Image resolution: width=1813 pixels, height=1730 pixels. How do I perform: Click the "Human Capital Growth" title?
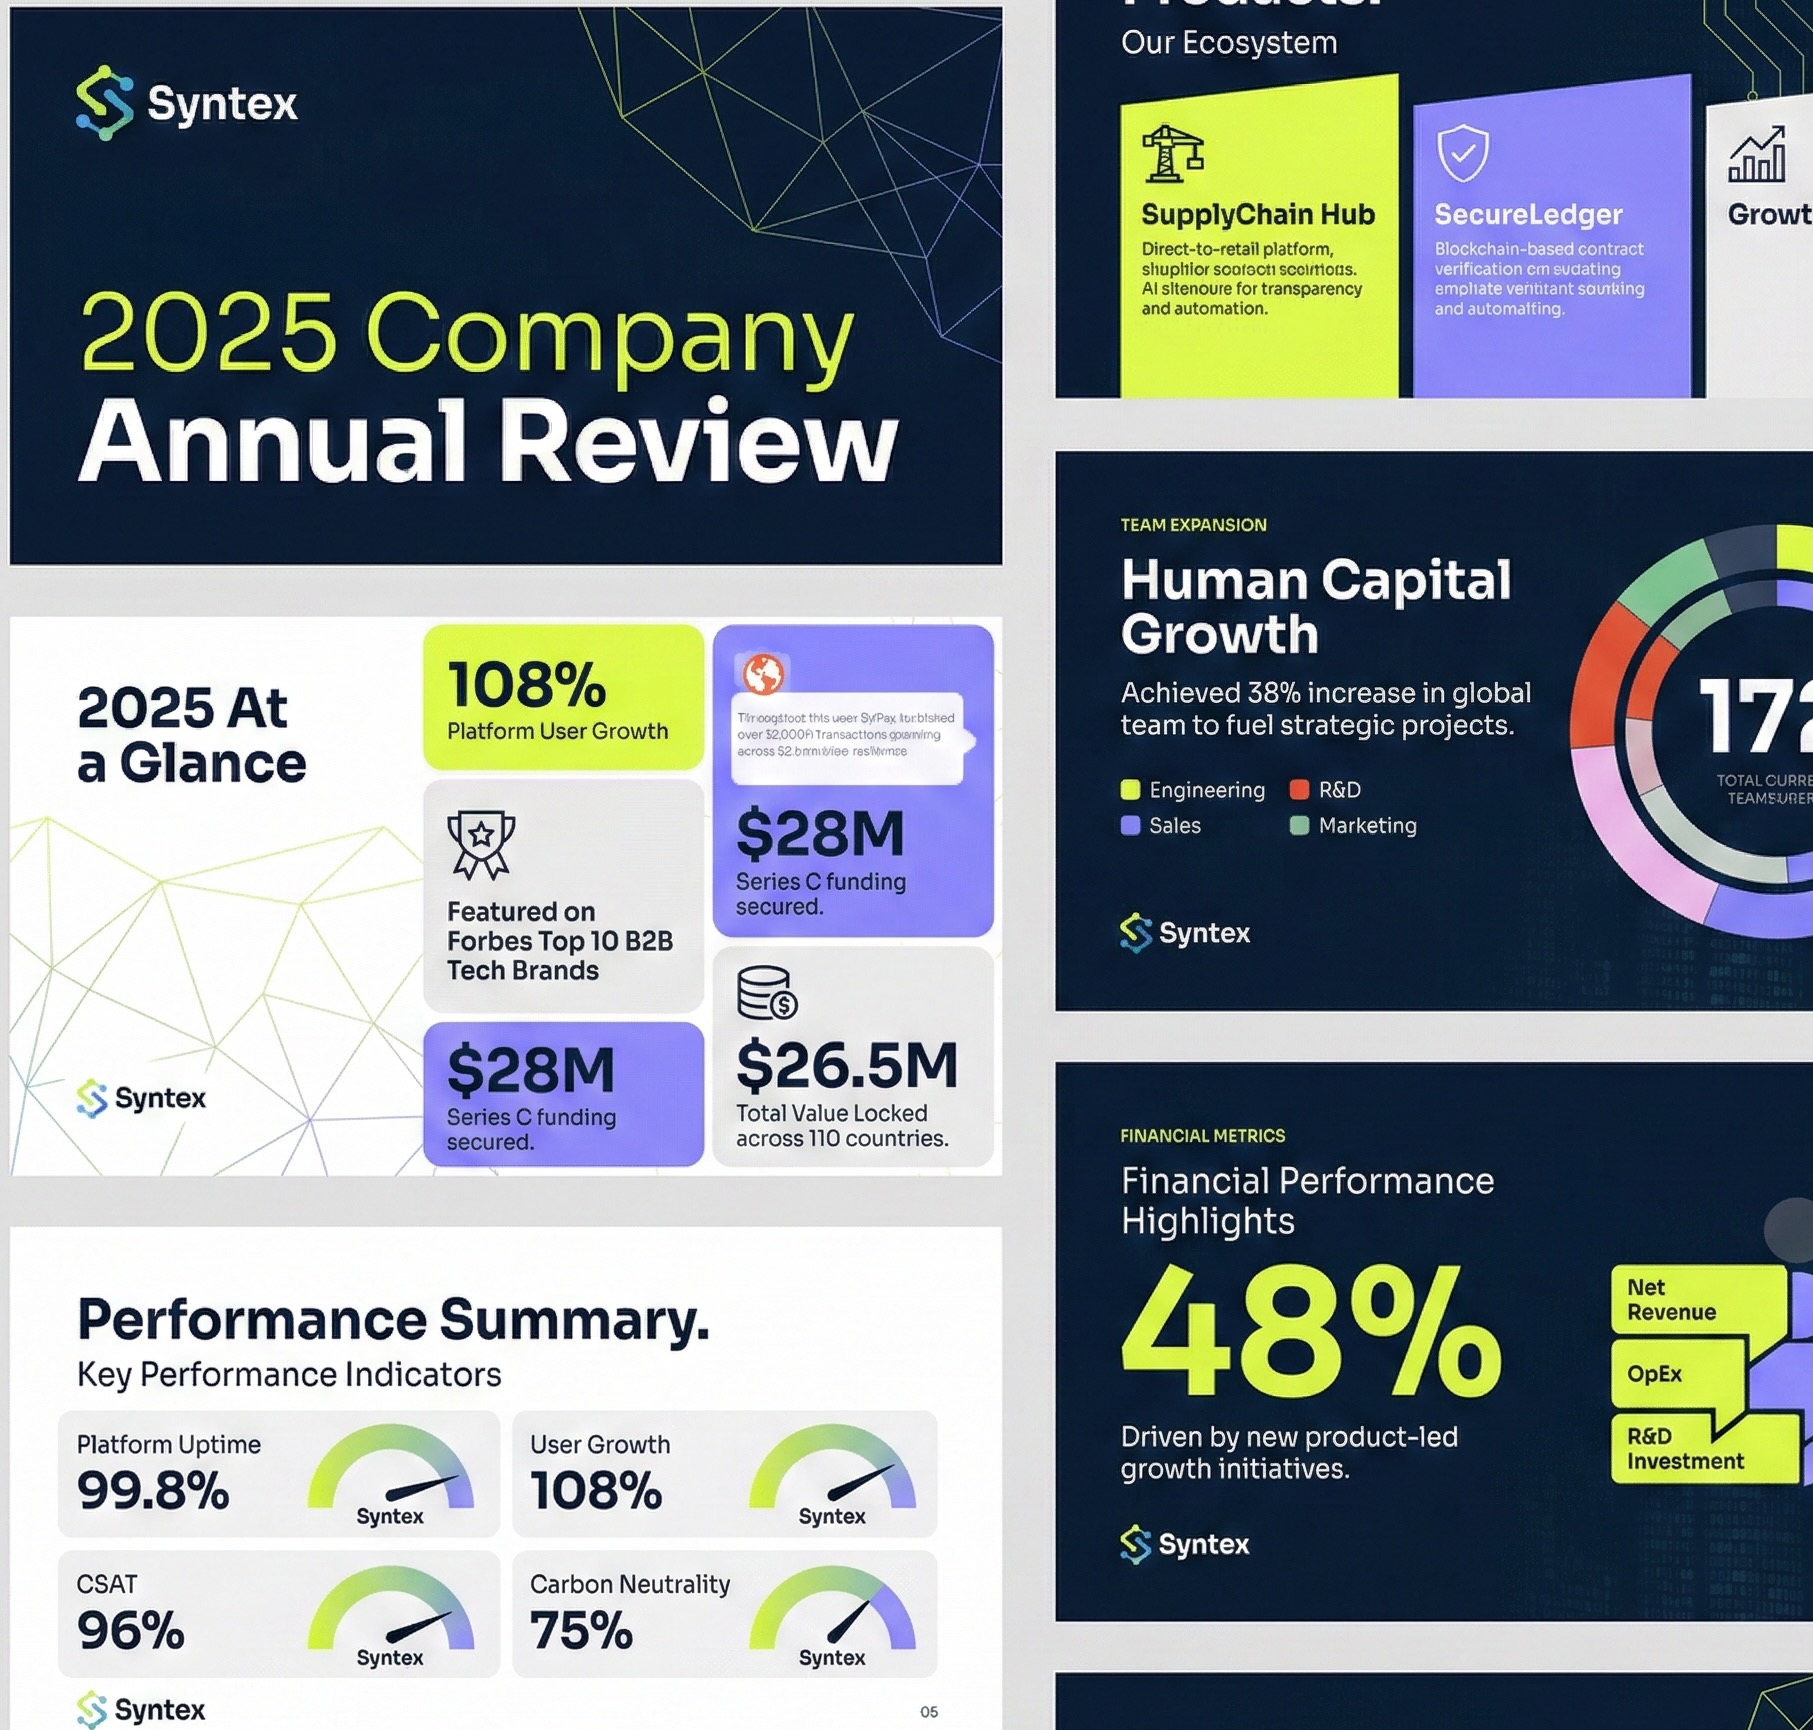(1316, 606)
